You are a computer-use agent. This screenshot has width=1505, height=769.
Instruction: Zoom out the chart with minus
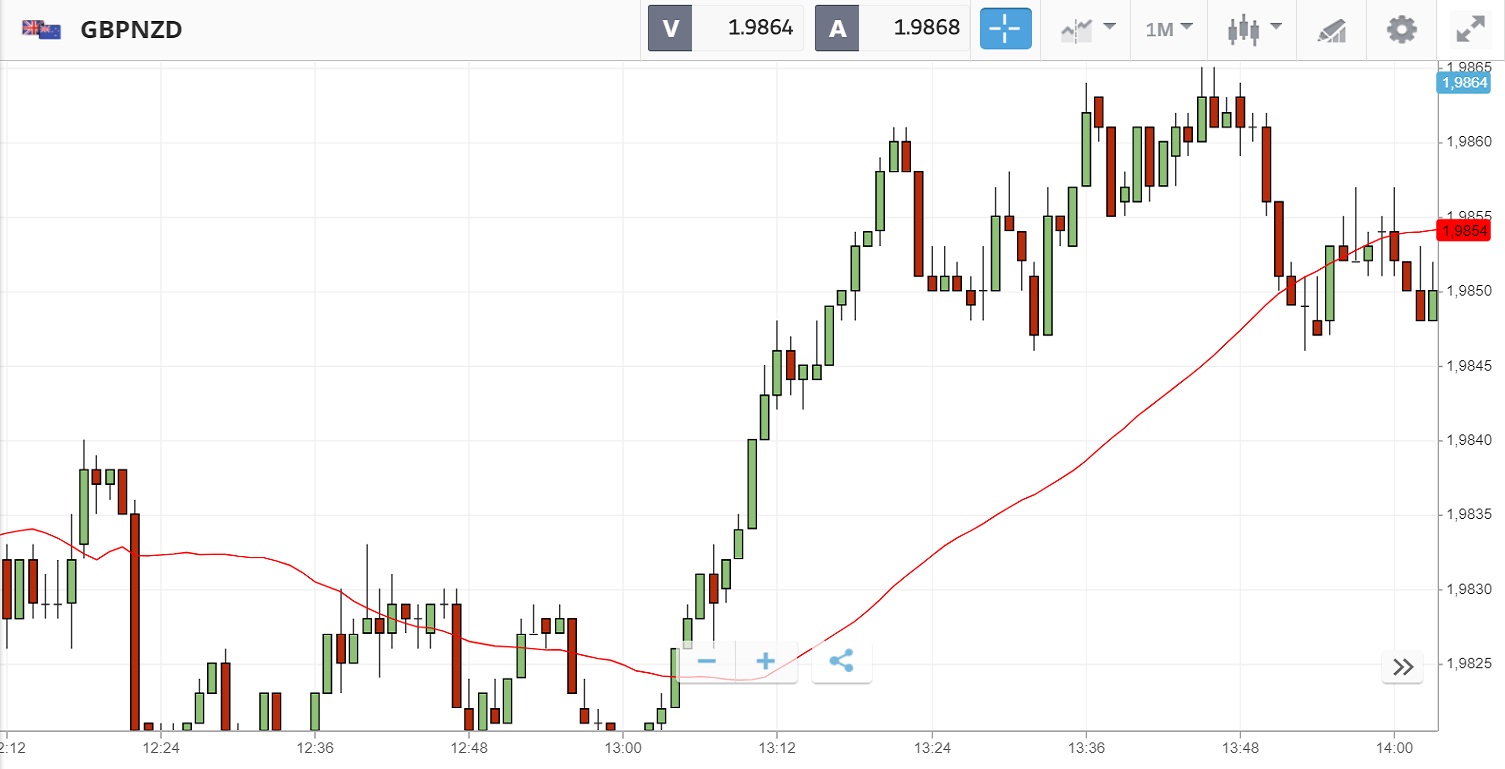tap(706, 662)
